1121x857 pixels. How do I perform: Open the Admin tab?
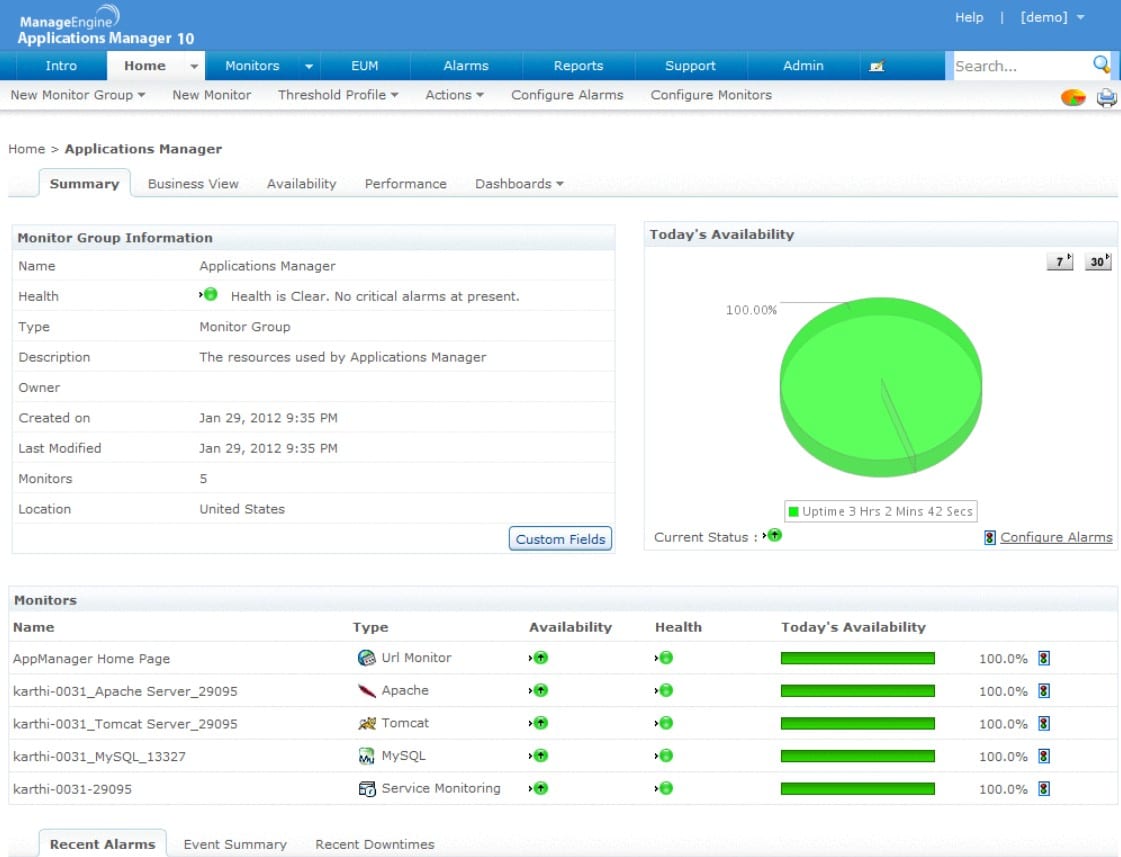[803, 66]
